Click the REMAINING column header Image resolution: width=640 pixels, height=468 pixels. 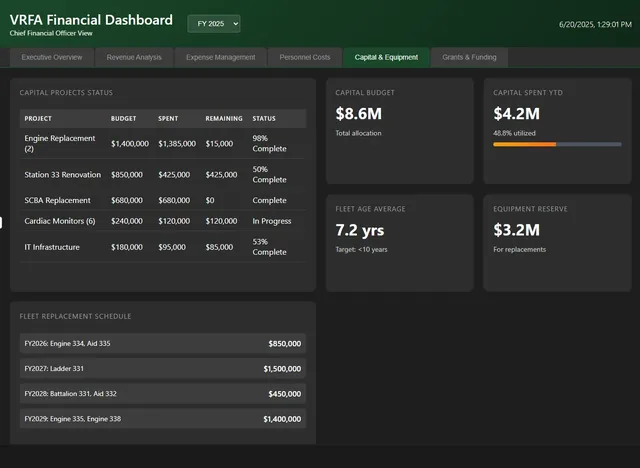point(224,119)
